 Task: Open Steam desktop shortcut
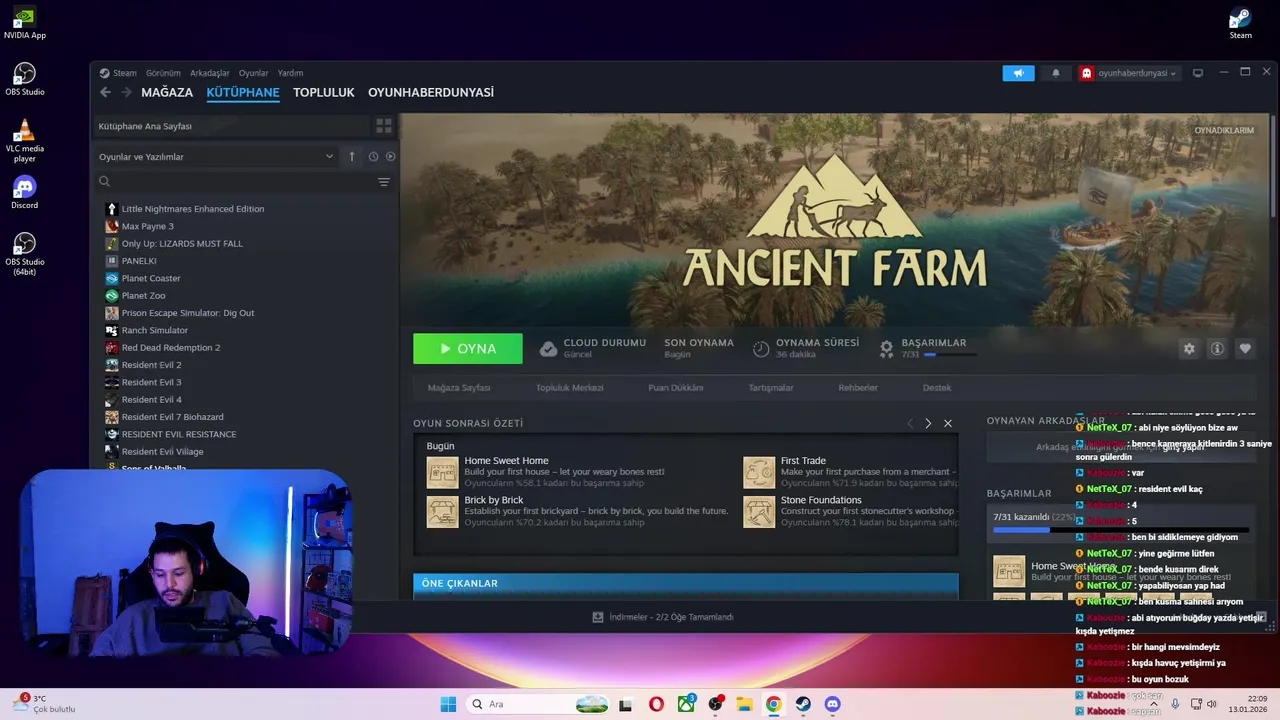pos(1240,24)
